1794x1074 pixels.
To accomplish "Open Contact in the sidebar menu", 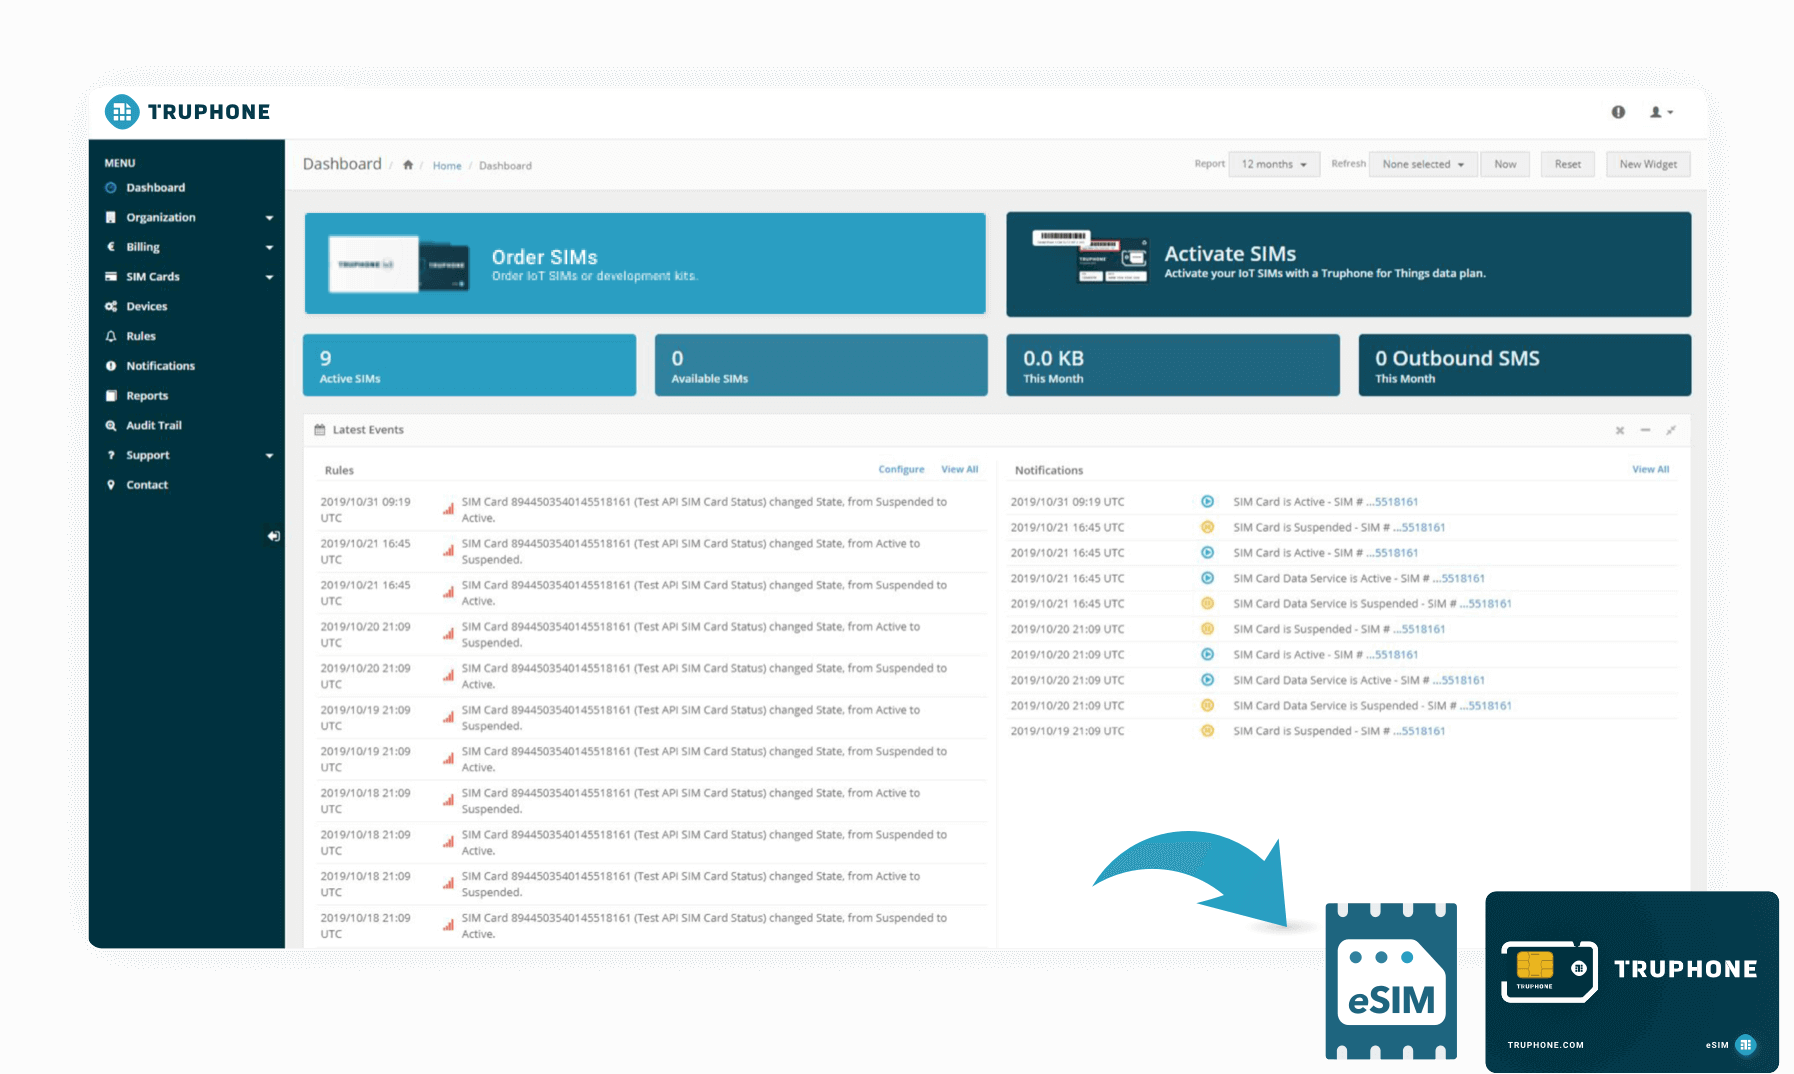I will [x=147, y=485].
